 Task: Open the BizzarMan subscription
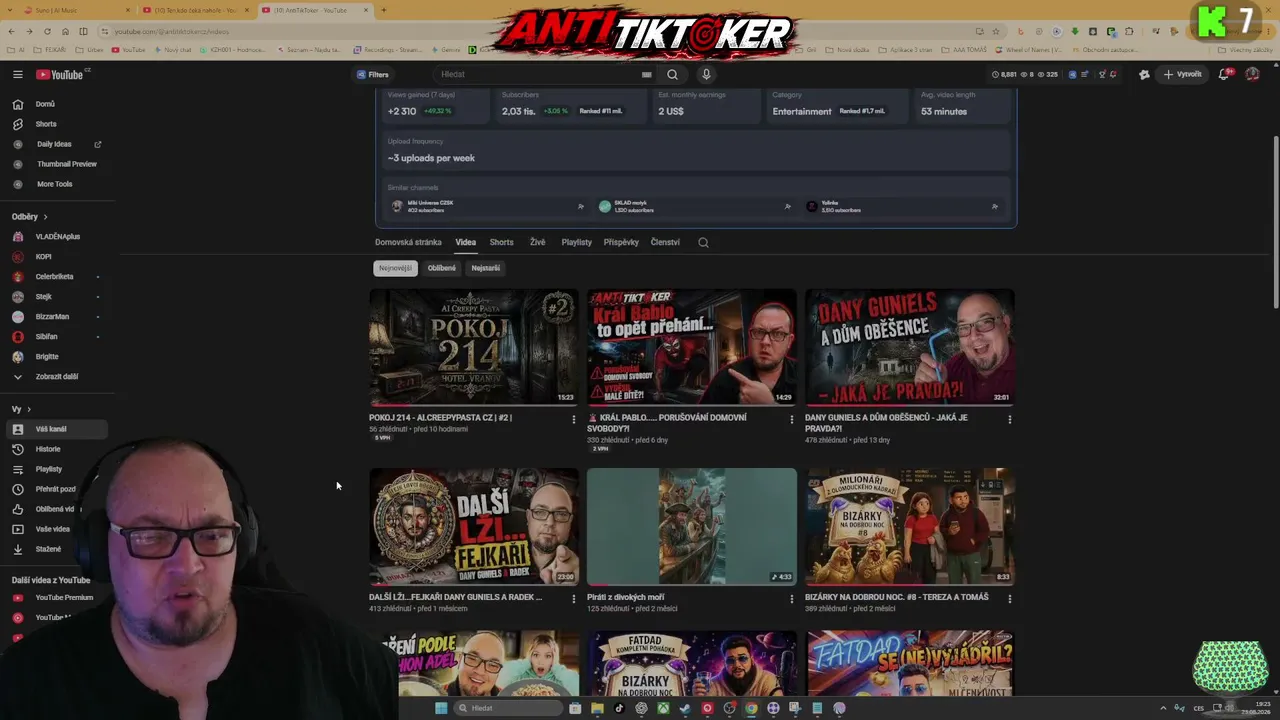(x=55, y=317)
